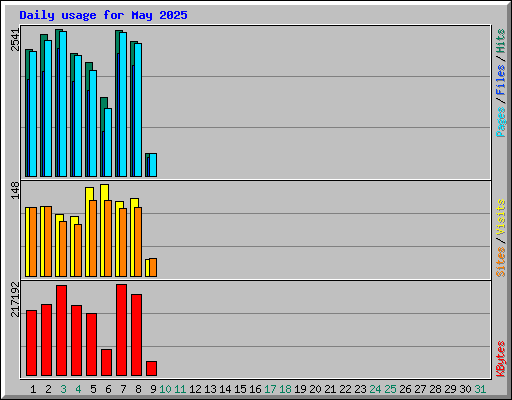Click the yellow Visits bar top for day 6
The height and width of the screenshot is (400, 512).
pyautogui.click(x=104, y=192)
